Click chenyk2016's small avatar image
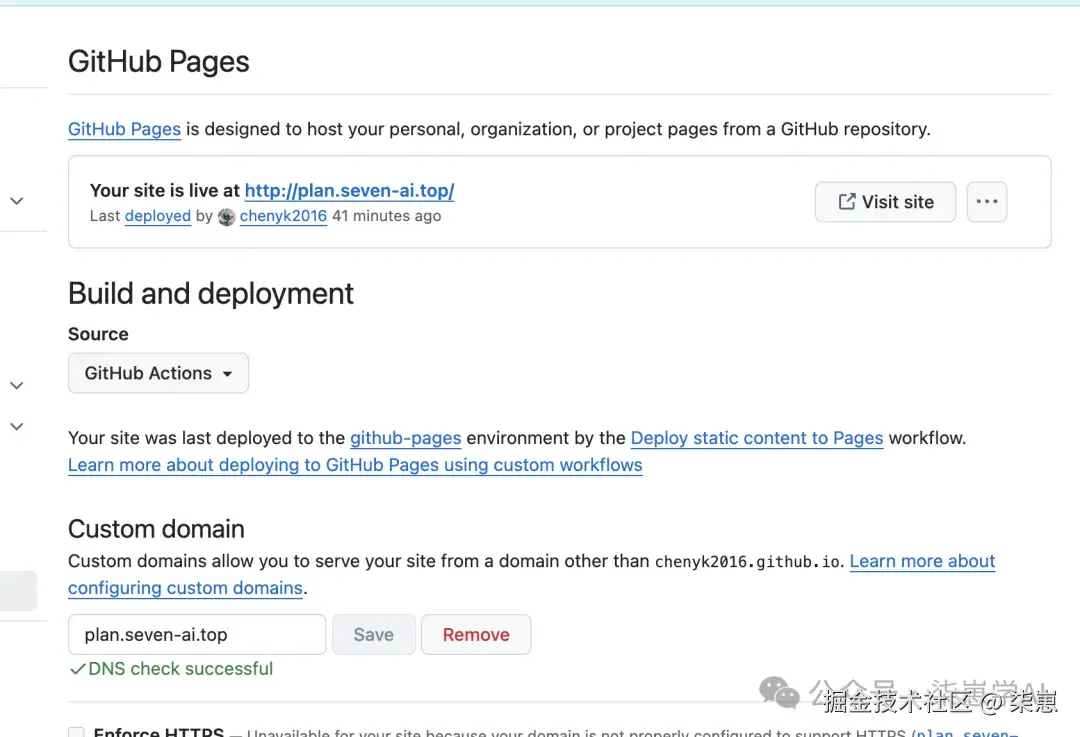The height and width of the screenshot is (737, 1080). coord(227,216)
